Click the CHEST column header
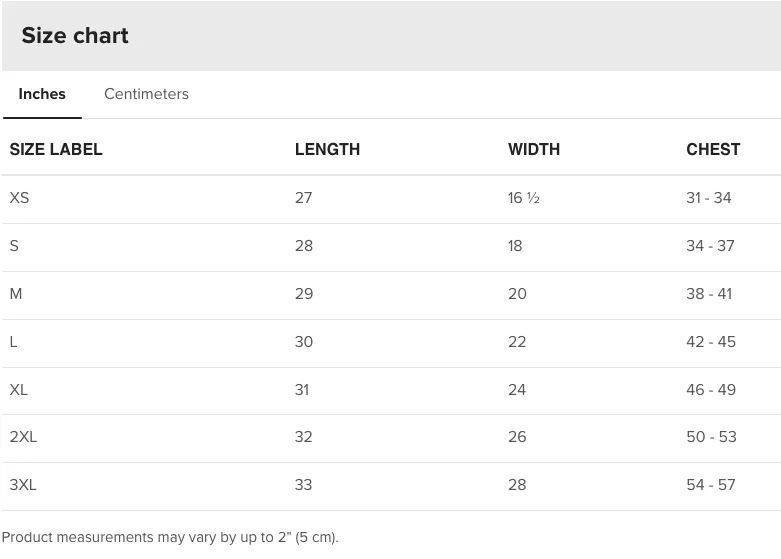 [713, 149]
